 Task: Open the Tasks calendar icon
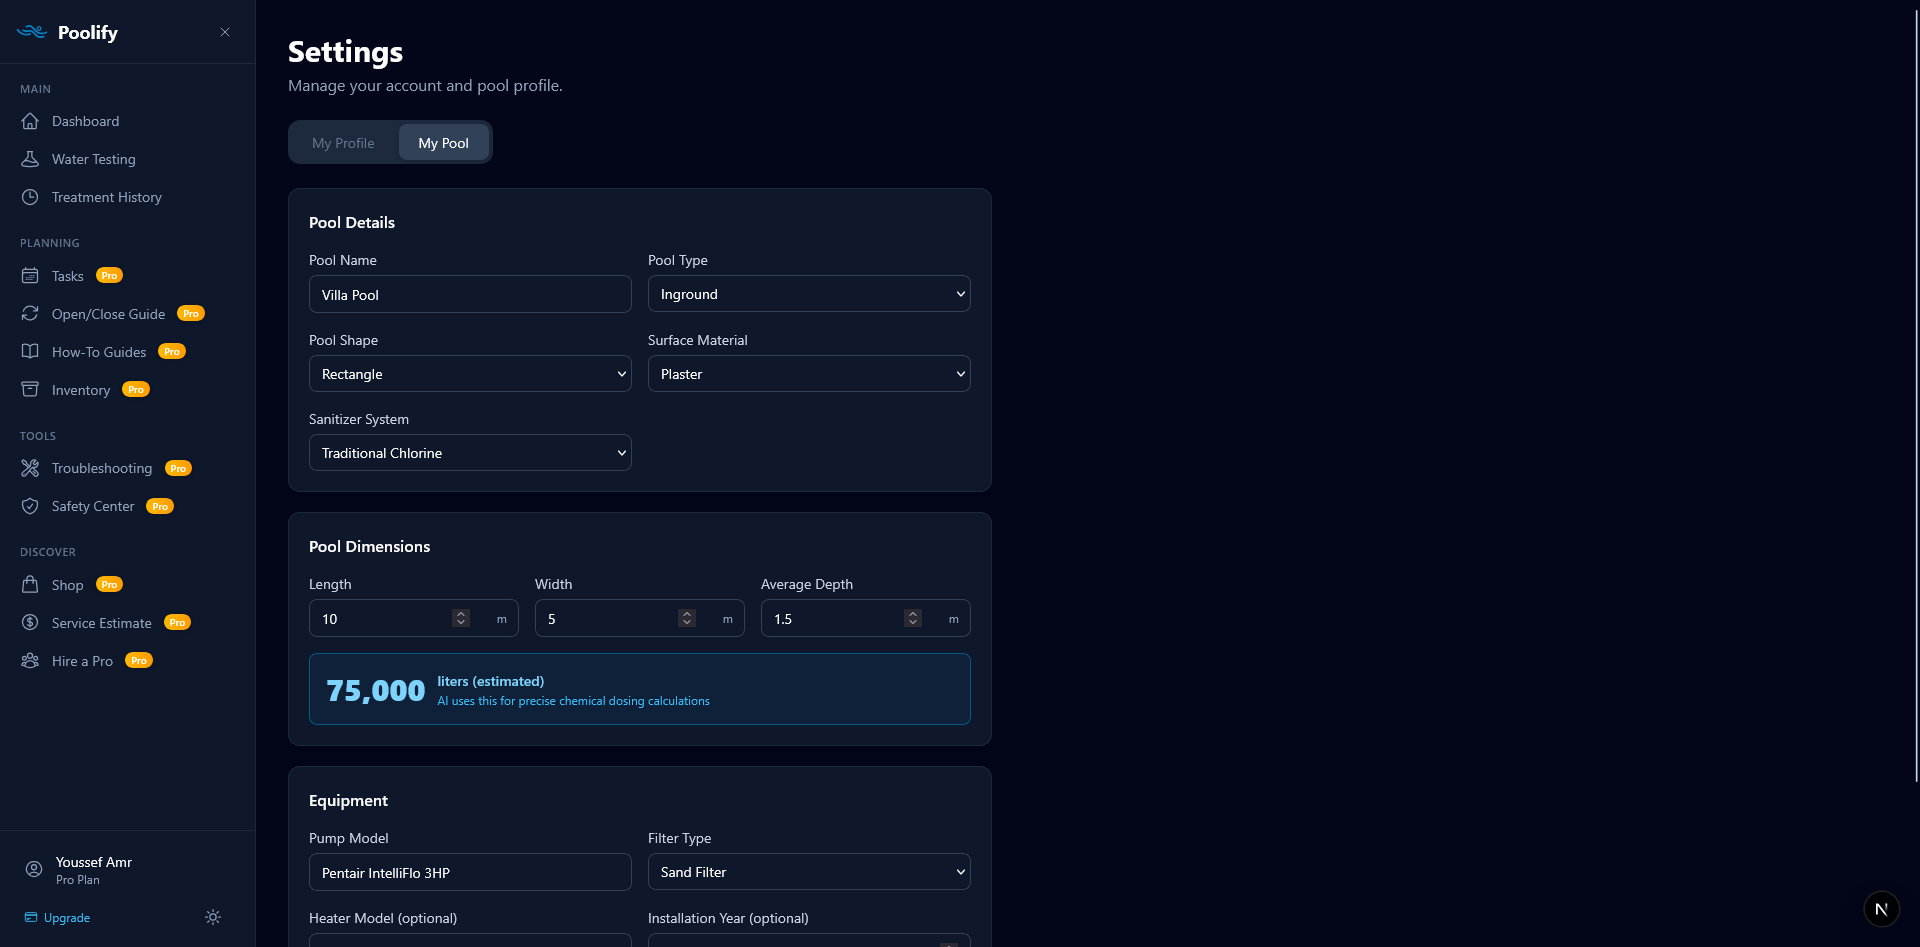pos(31,276)
